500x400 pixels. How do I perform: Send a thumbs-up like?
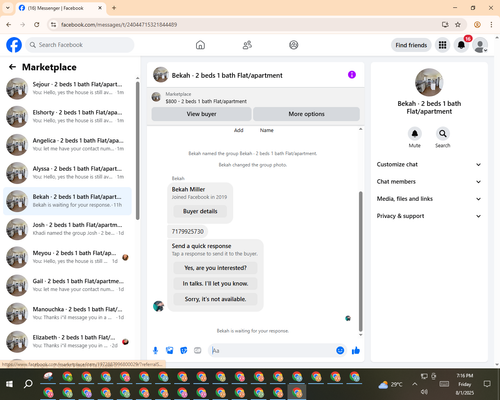tap(356, 350)
